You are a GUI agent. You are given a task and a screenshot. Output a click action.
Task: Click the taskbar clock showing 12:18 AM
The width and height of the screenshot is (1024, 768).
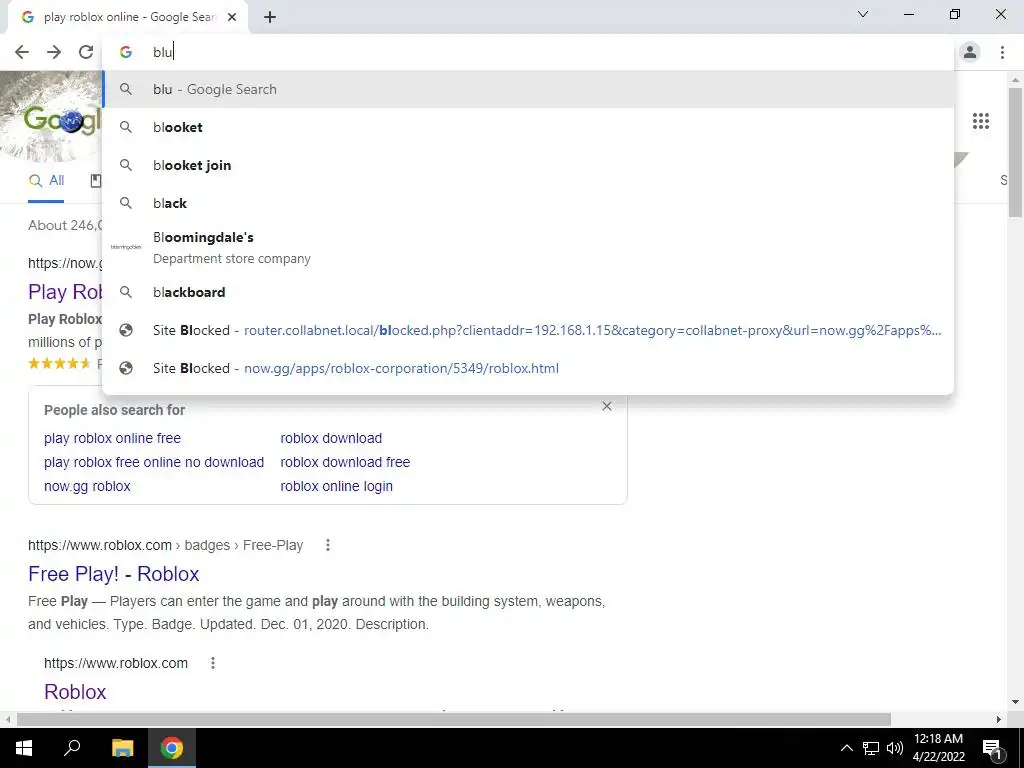(938, 748)
